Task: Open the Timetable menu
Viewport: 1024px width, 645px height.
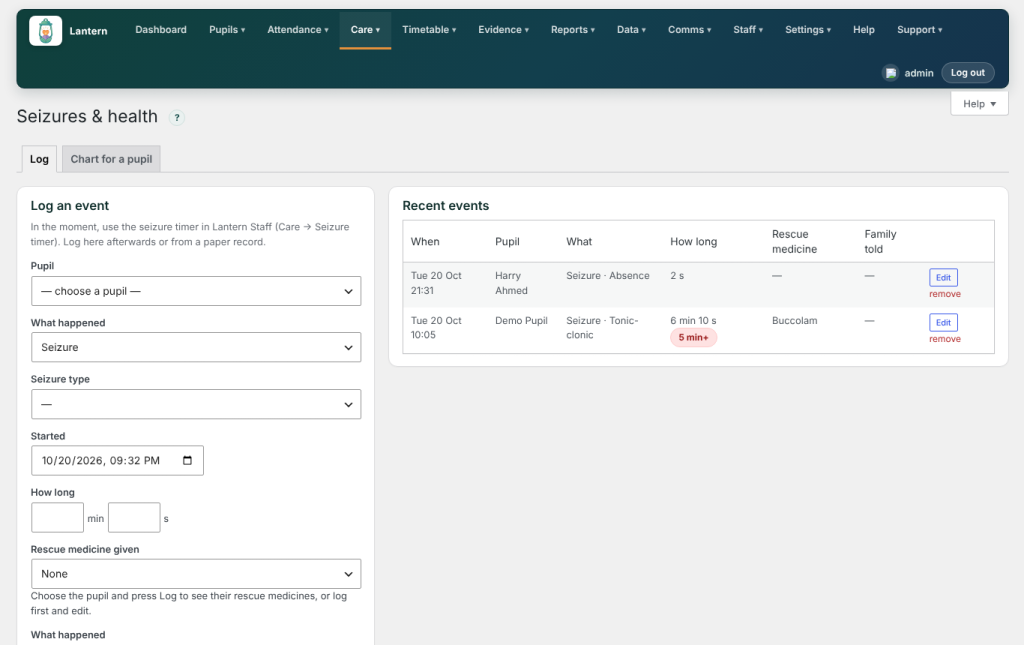Action: 429,29
